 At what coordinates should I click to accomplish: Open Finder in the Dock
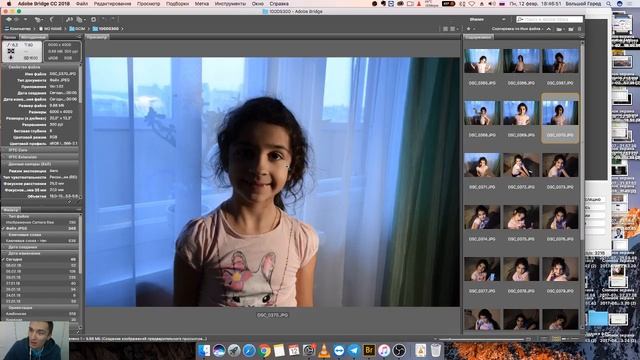(204, 350)
